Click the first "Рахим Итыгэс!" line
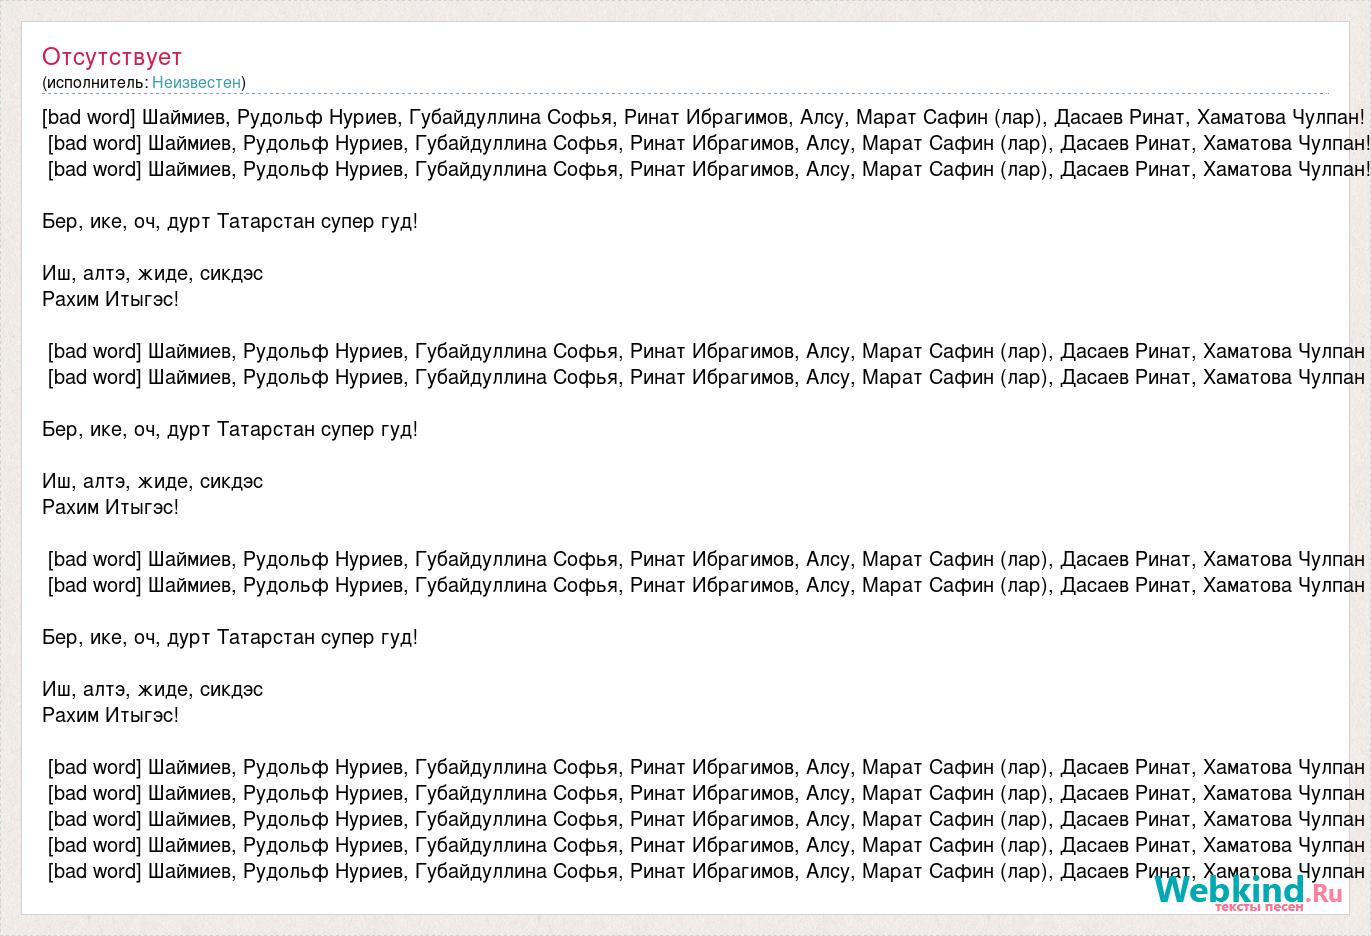This screenshot has height=936, width=1371. 110,299
